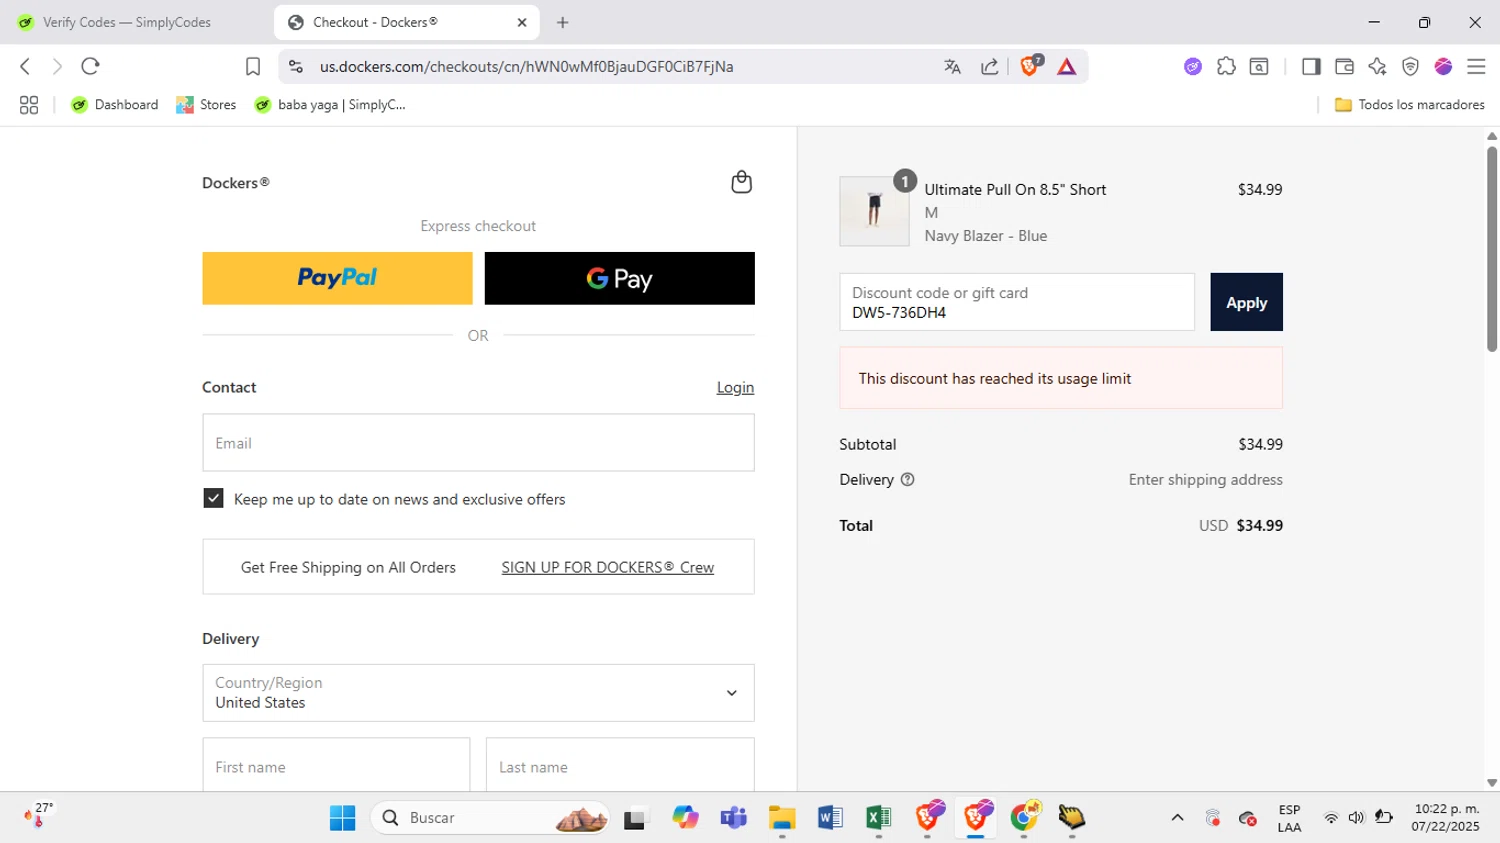The image size is (1500, 843).
Task: Open Copilot from taskbar
Action: coord(685,818)
